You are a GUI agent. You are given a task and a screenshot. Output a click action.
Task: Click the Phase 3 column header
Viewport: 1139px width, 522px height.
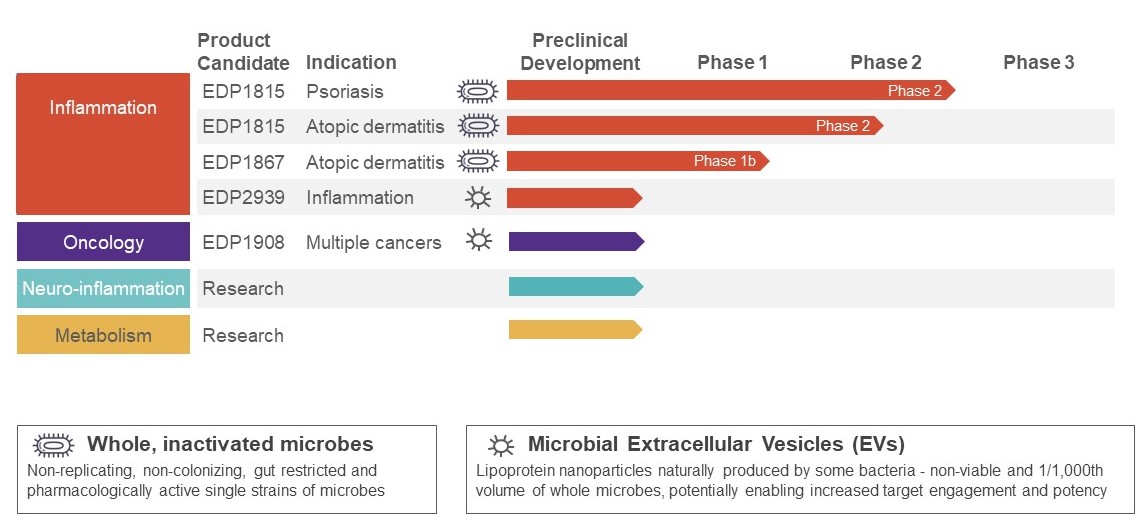coord(1038,62)
